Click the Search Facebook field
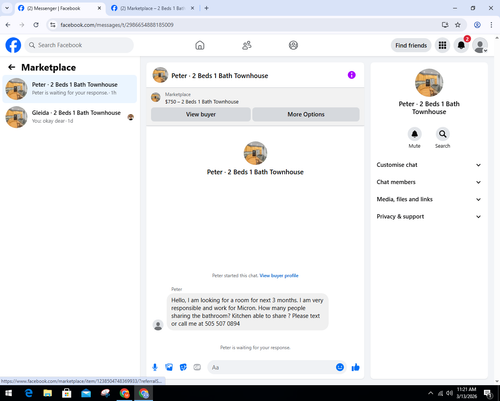Viewport: 500px width, 401px height. (79, 45)
